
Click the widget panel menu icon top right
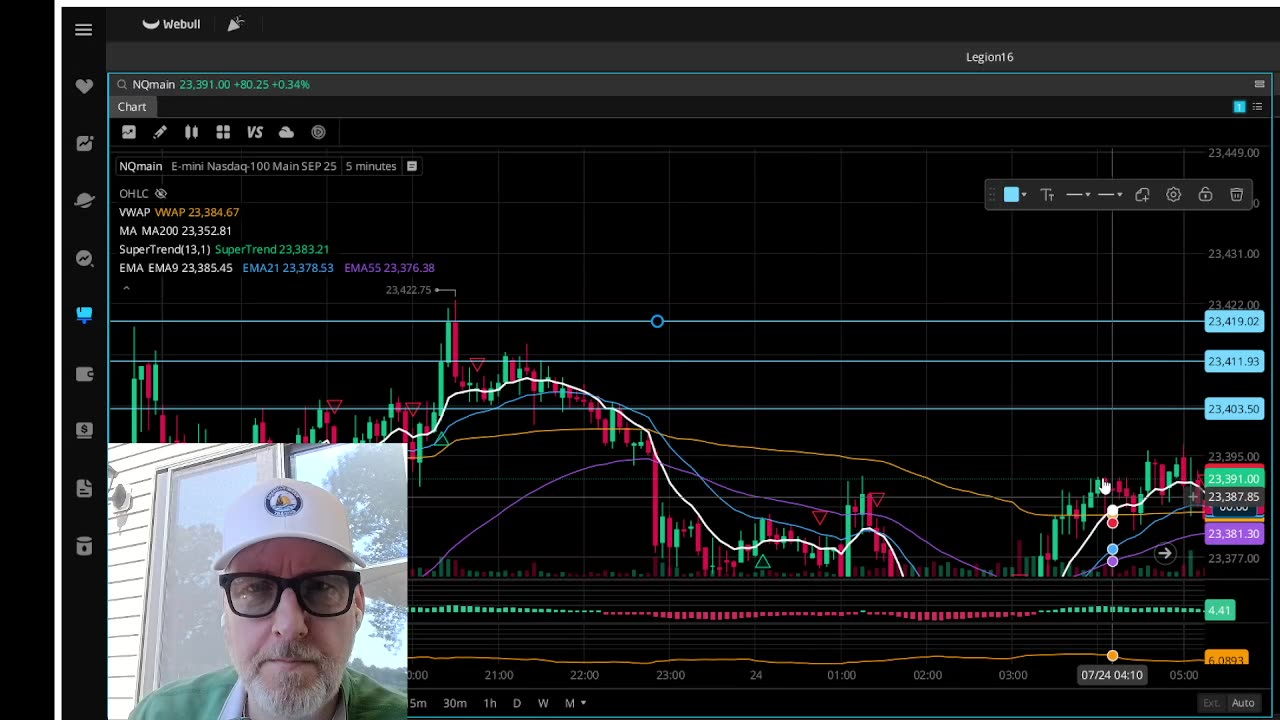(1260, 84)
